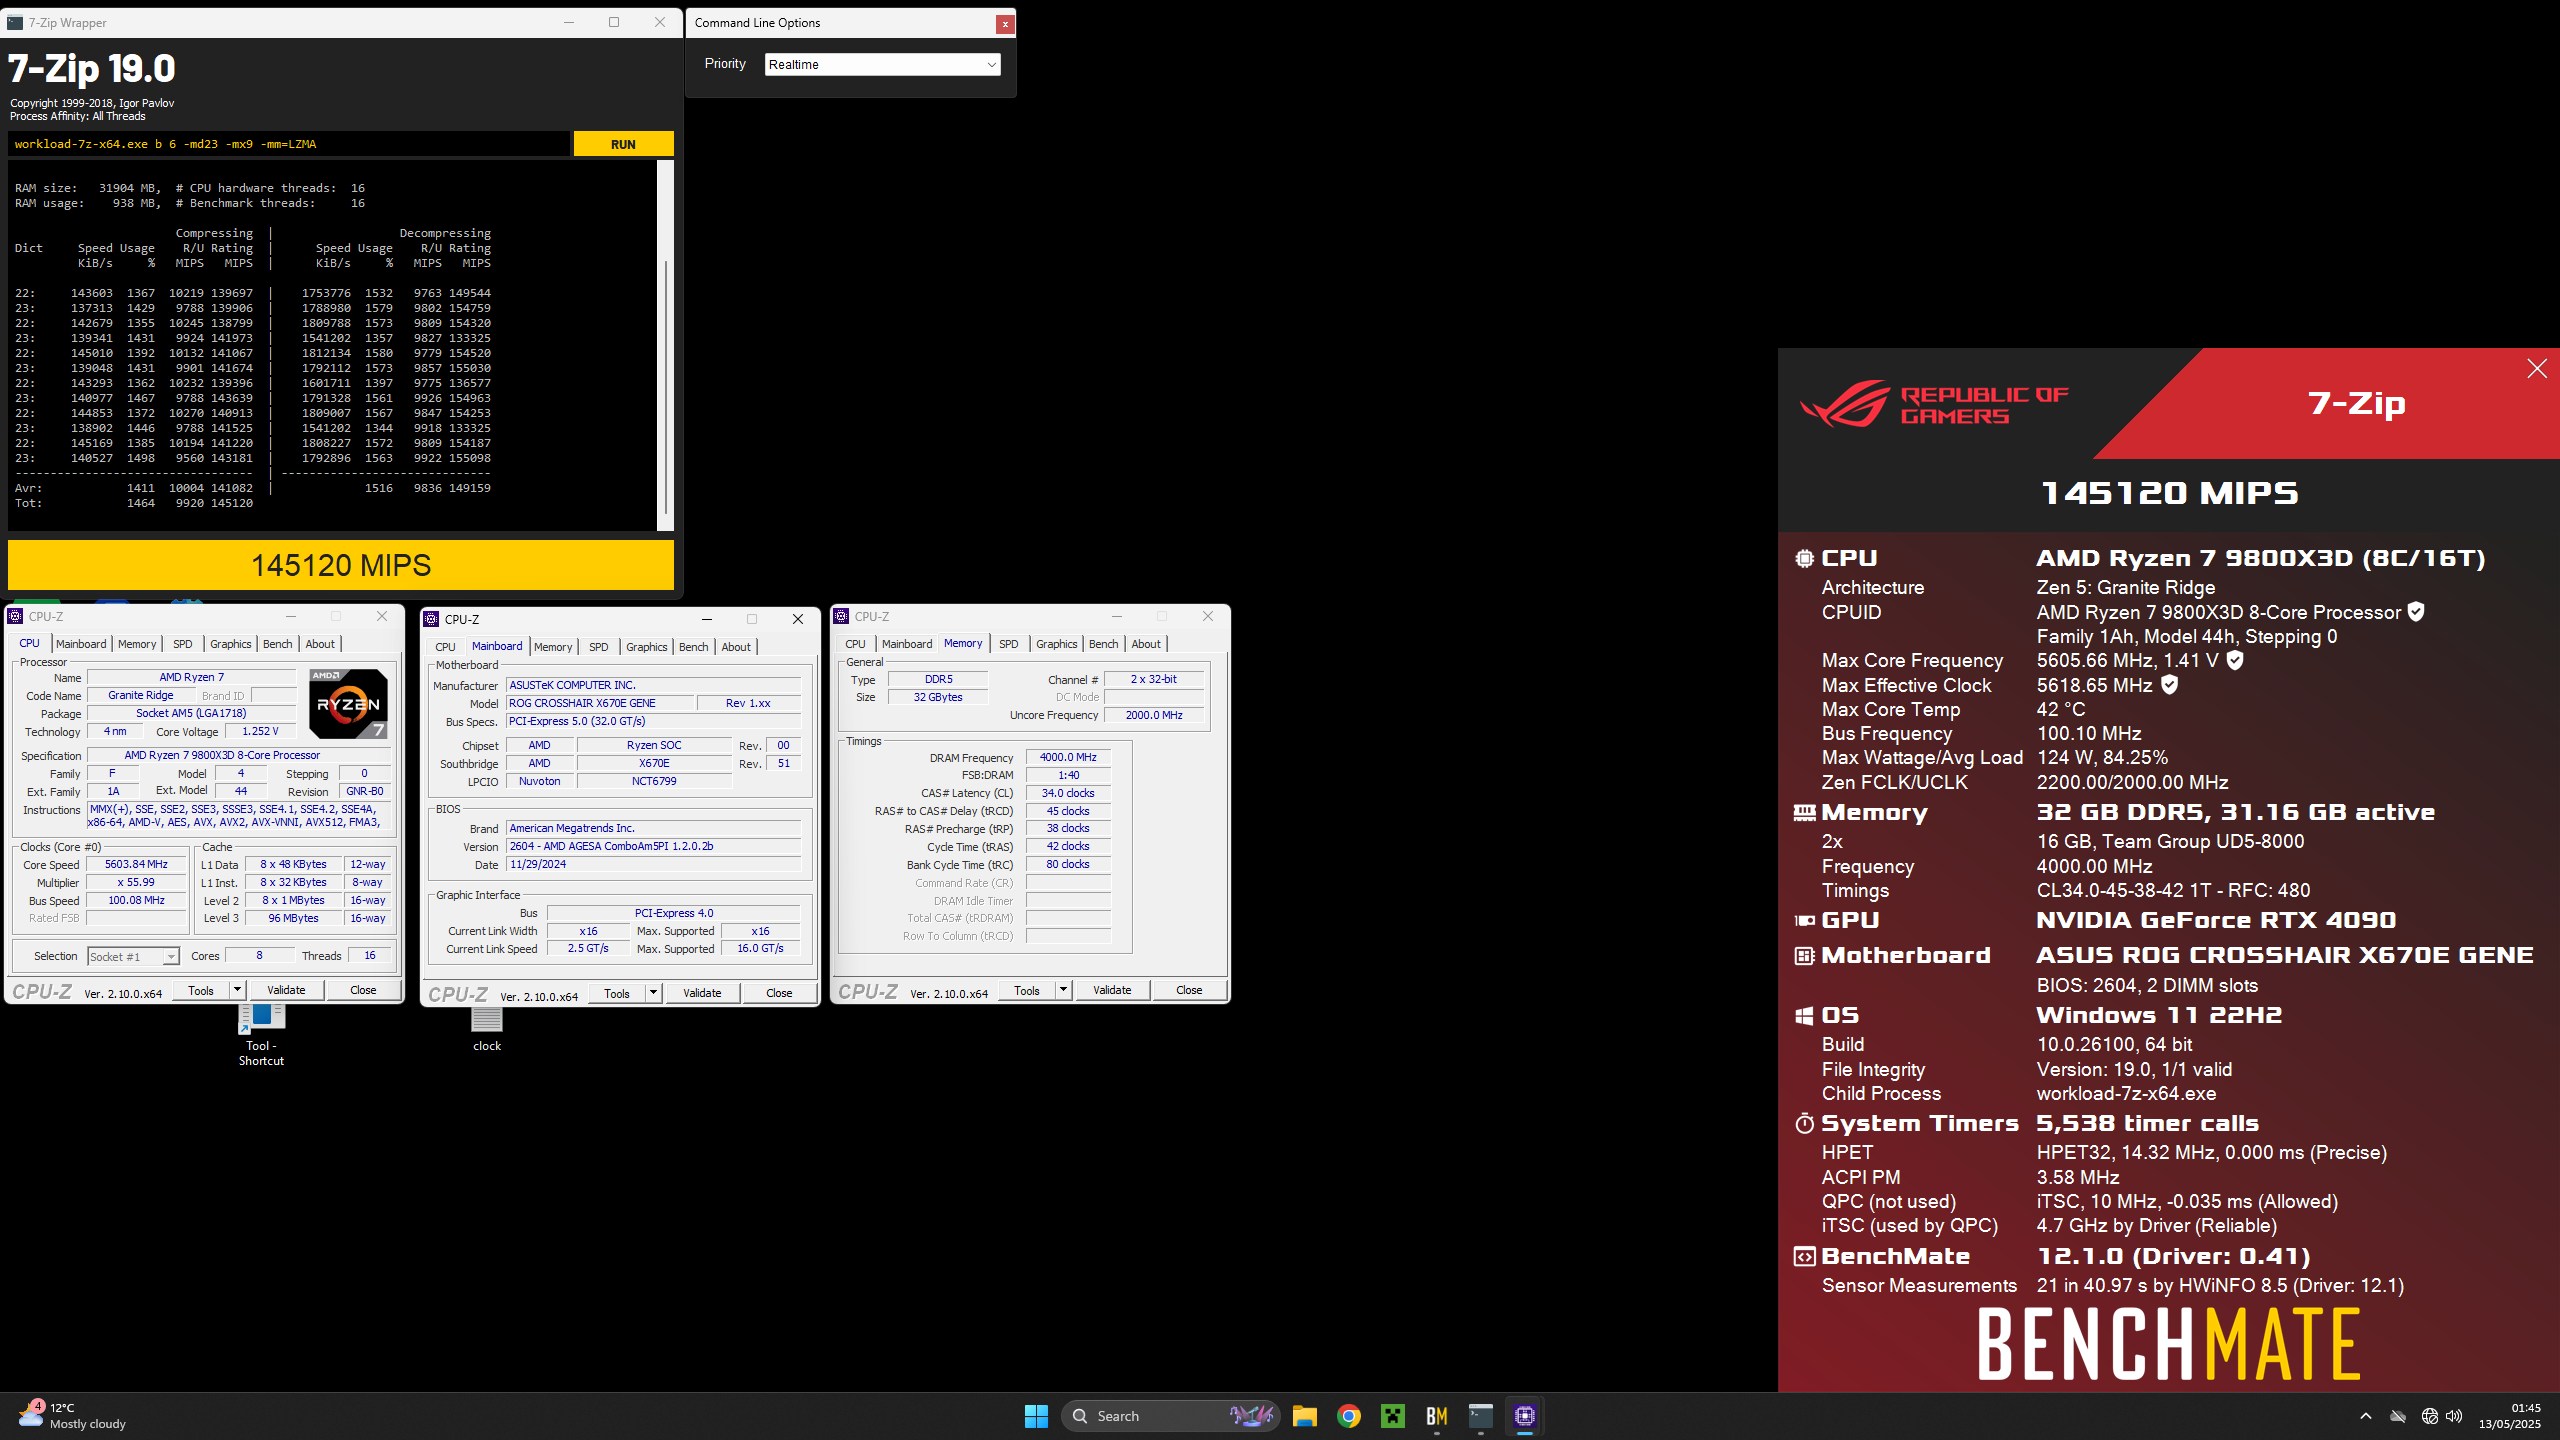This screenshot has height=1440, width=2560.
Task: Click the DRAM Frequency value 4000.0 MHz
Action: tap(1068, 757)
